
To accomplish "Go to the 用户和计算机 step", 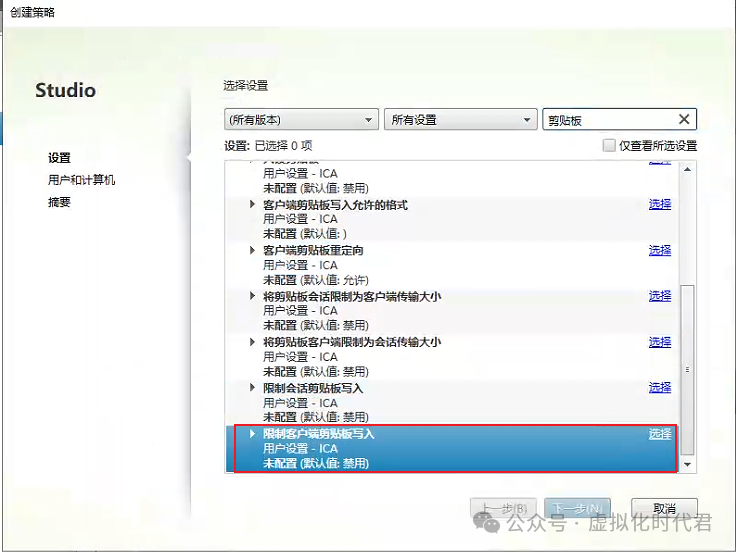I will (x=81, y=180).
